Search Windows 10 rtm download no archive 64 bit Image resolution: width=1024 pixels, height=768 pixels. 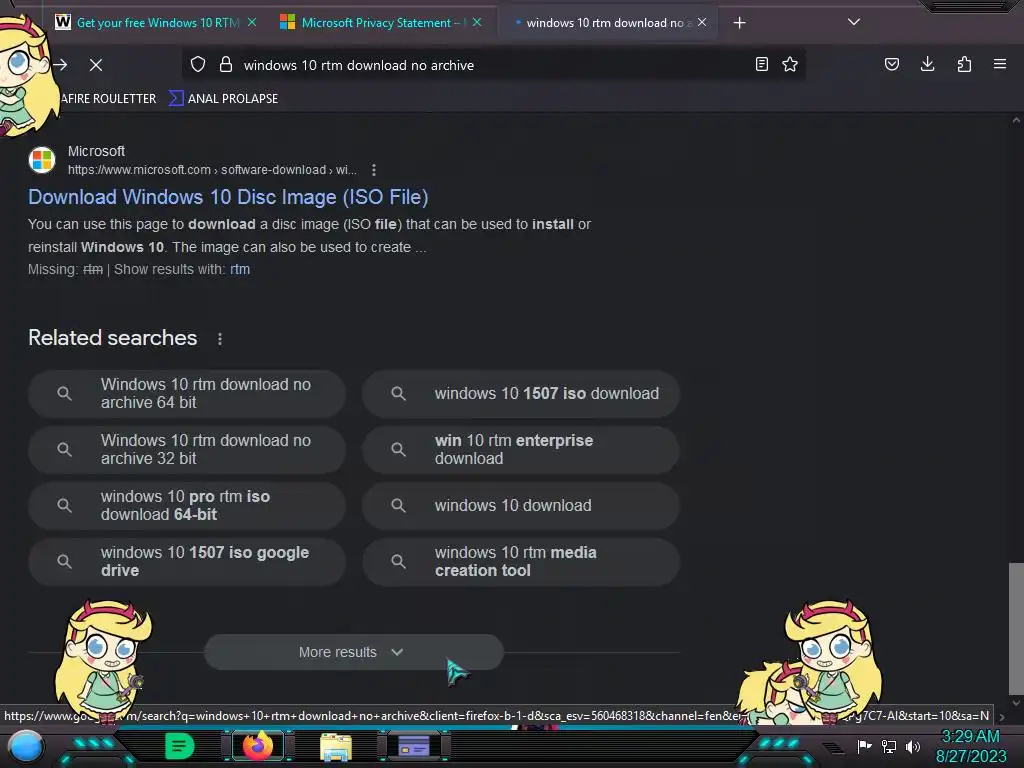[x=187, y=394]
